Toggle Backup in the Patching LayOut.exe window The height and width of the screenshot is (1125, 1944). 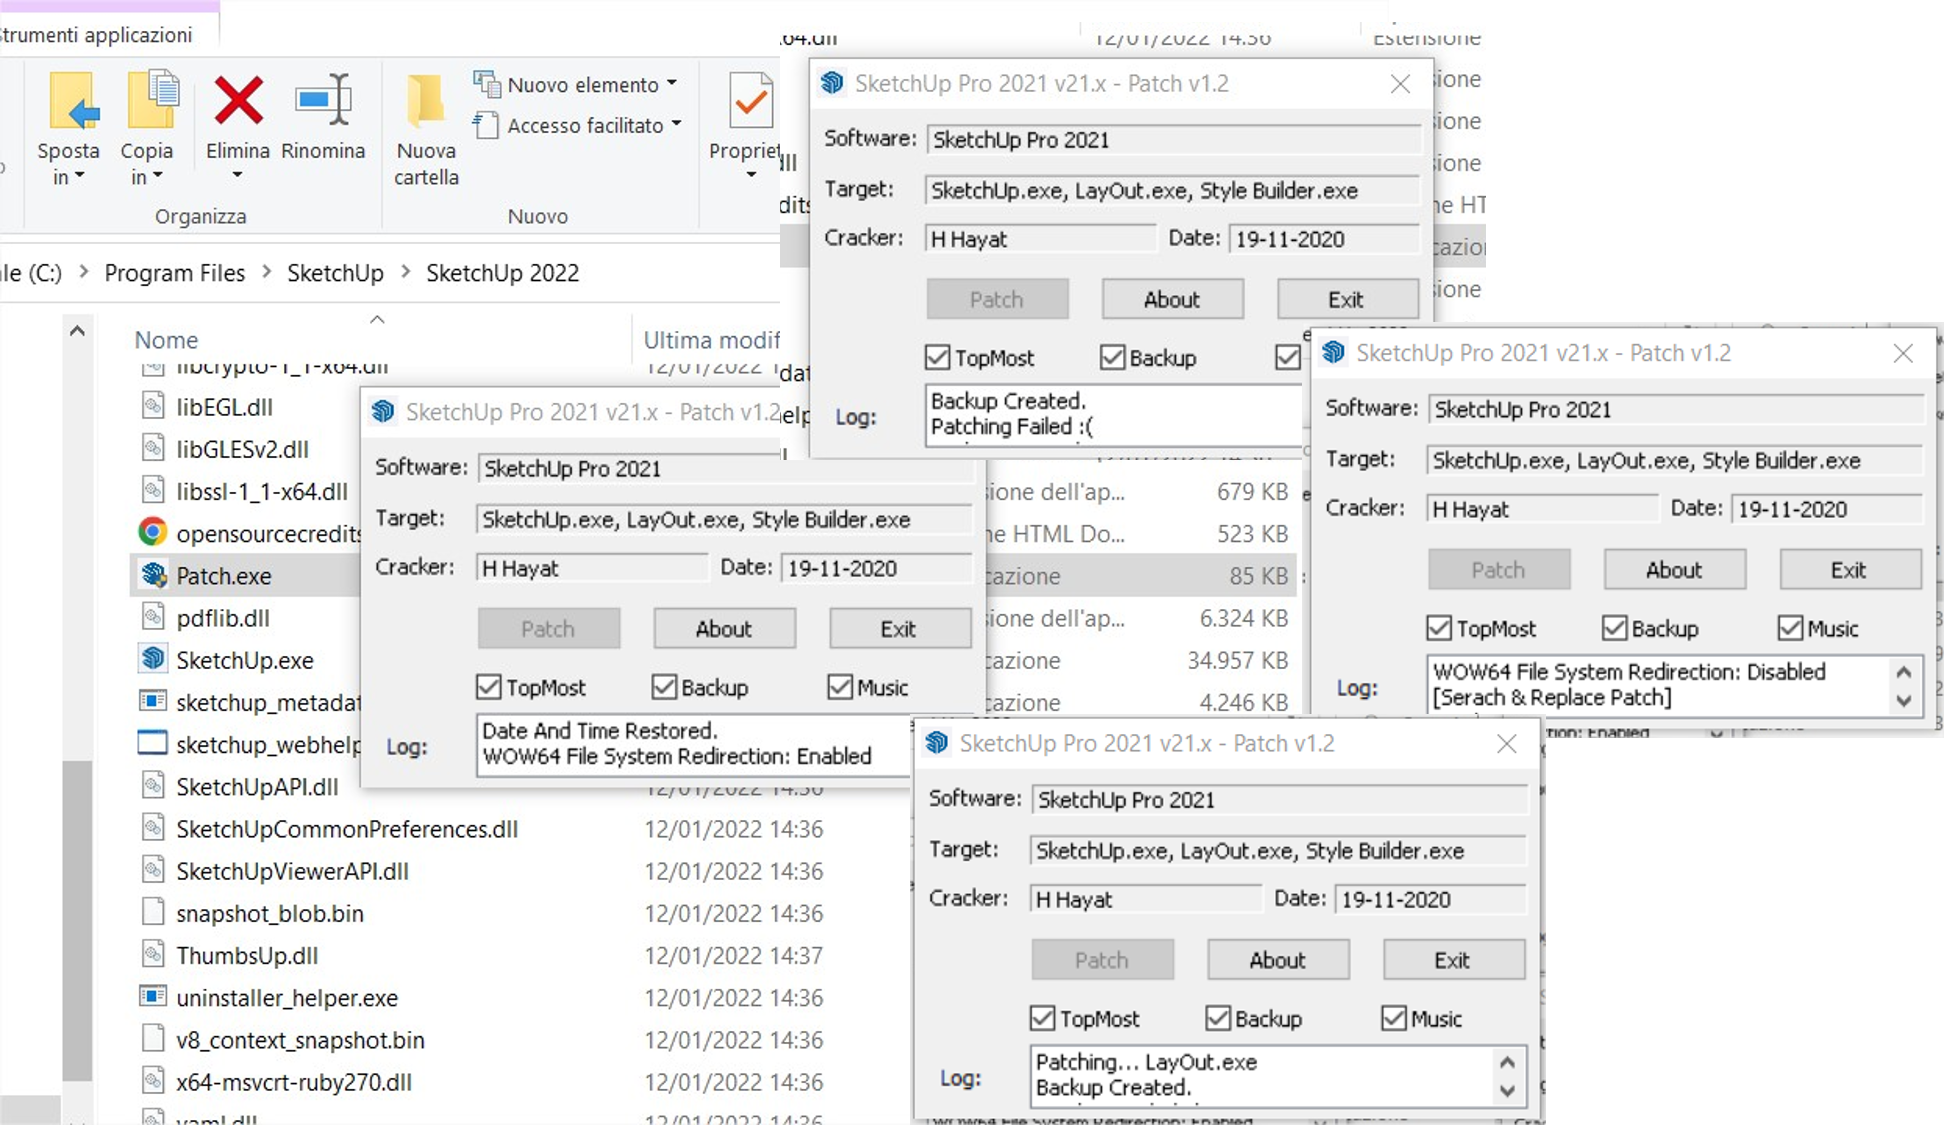(x=1218, y=1018)
